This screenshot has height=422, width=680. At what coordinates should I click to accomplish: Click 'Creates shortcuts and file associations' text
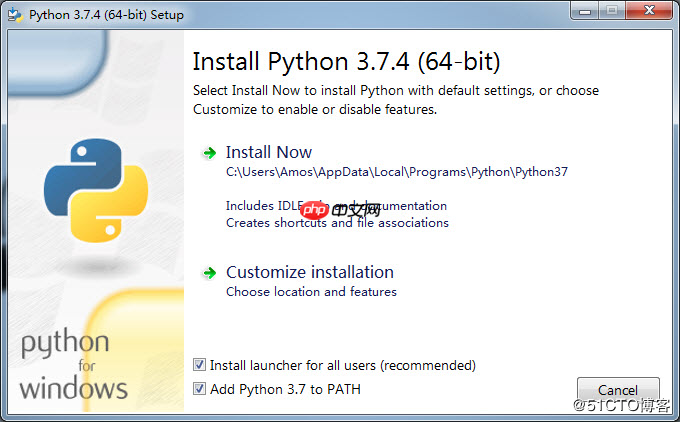337,223
